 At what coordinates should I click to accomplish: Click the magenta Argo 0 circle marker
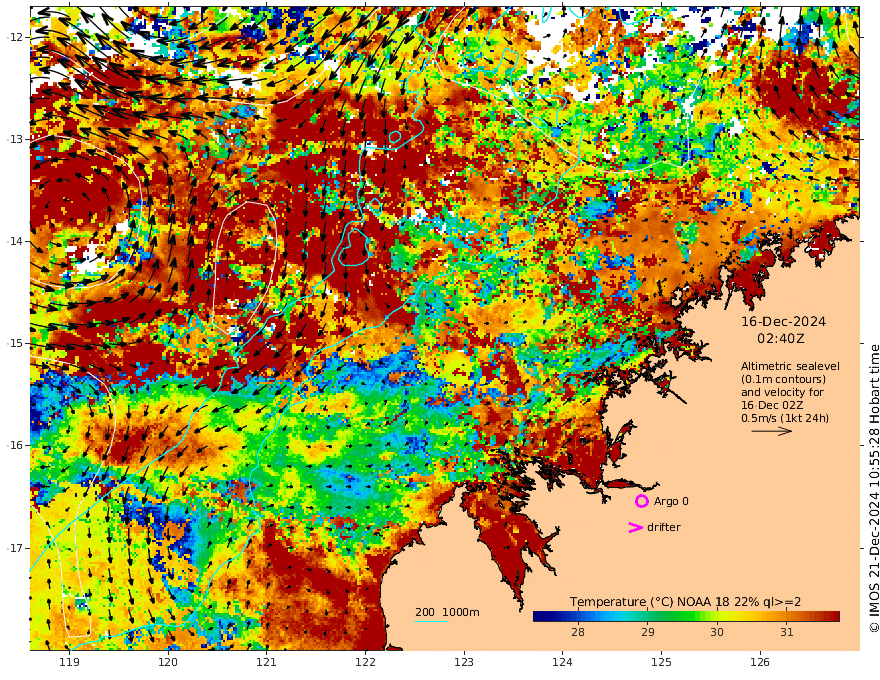point(641,501)
